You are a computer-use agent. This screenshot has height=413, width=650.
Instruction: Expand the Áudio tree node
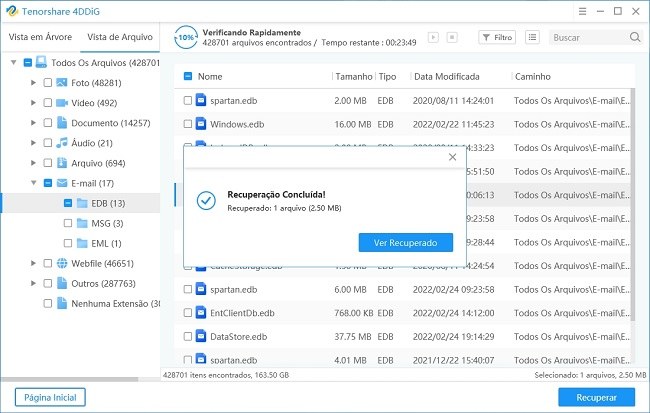click(34, 143)
